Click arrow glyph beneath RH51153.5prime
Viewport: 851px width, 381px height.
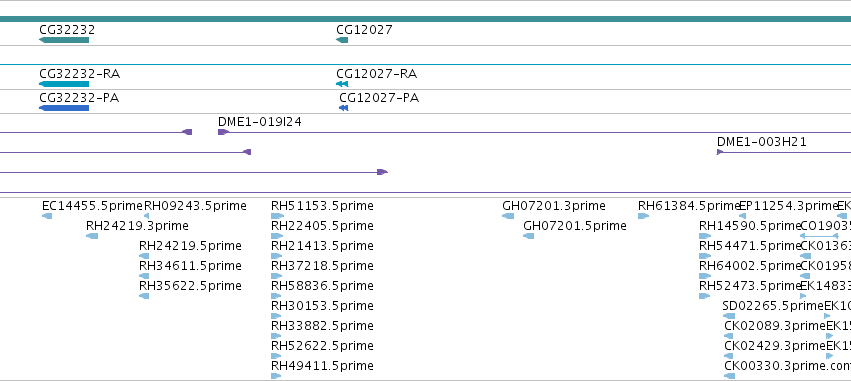click(277, 216)
